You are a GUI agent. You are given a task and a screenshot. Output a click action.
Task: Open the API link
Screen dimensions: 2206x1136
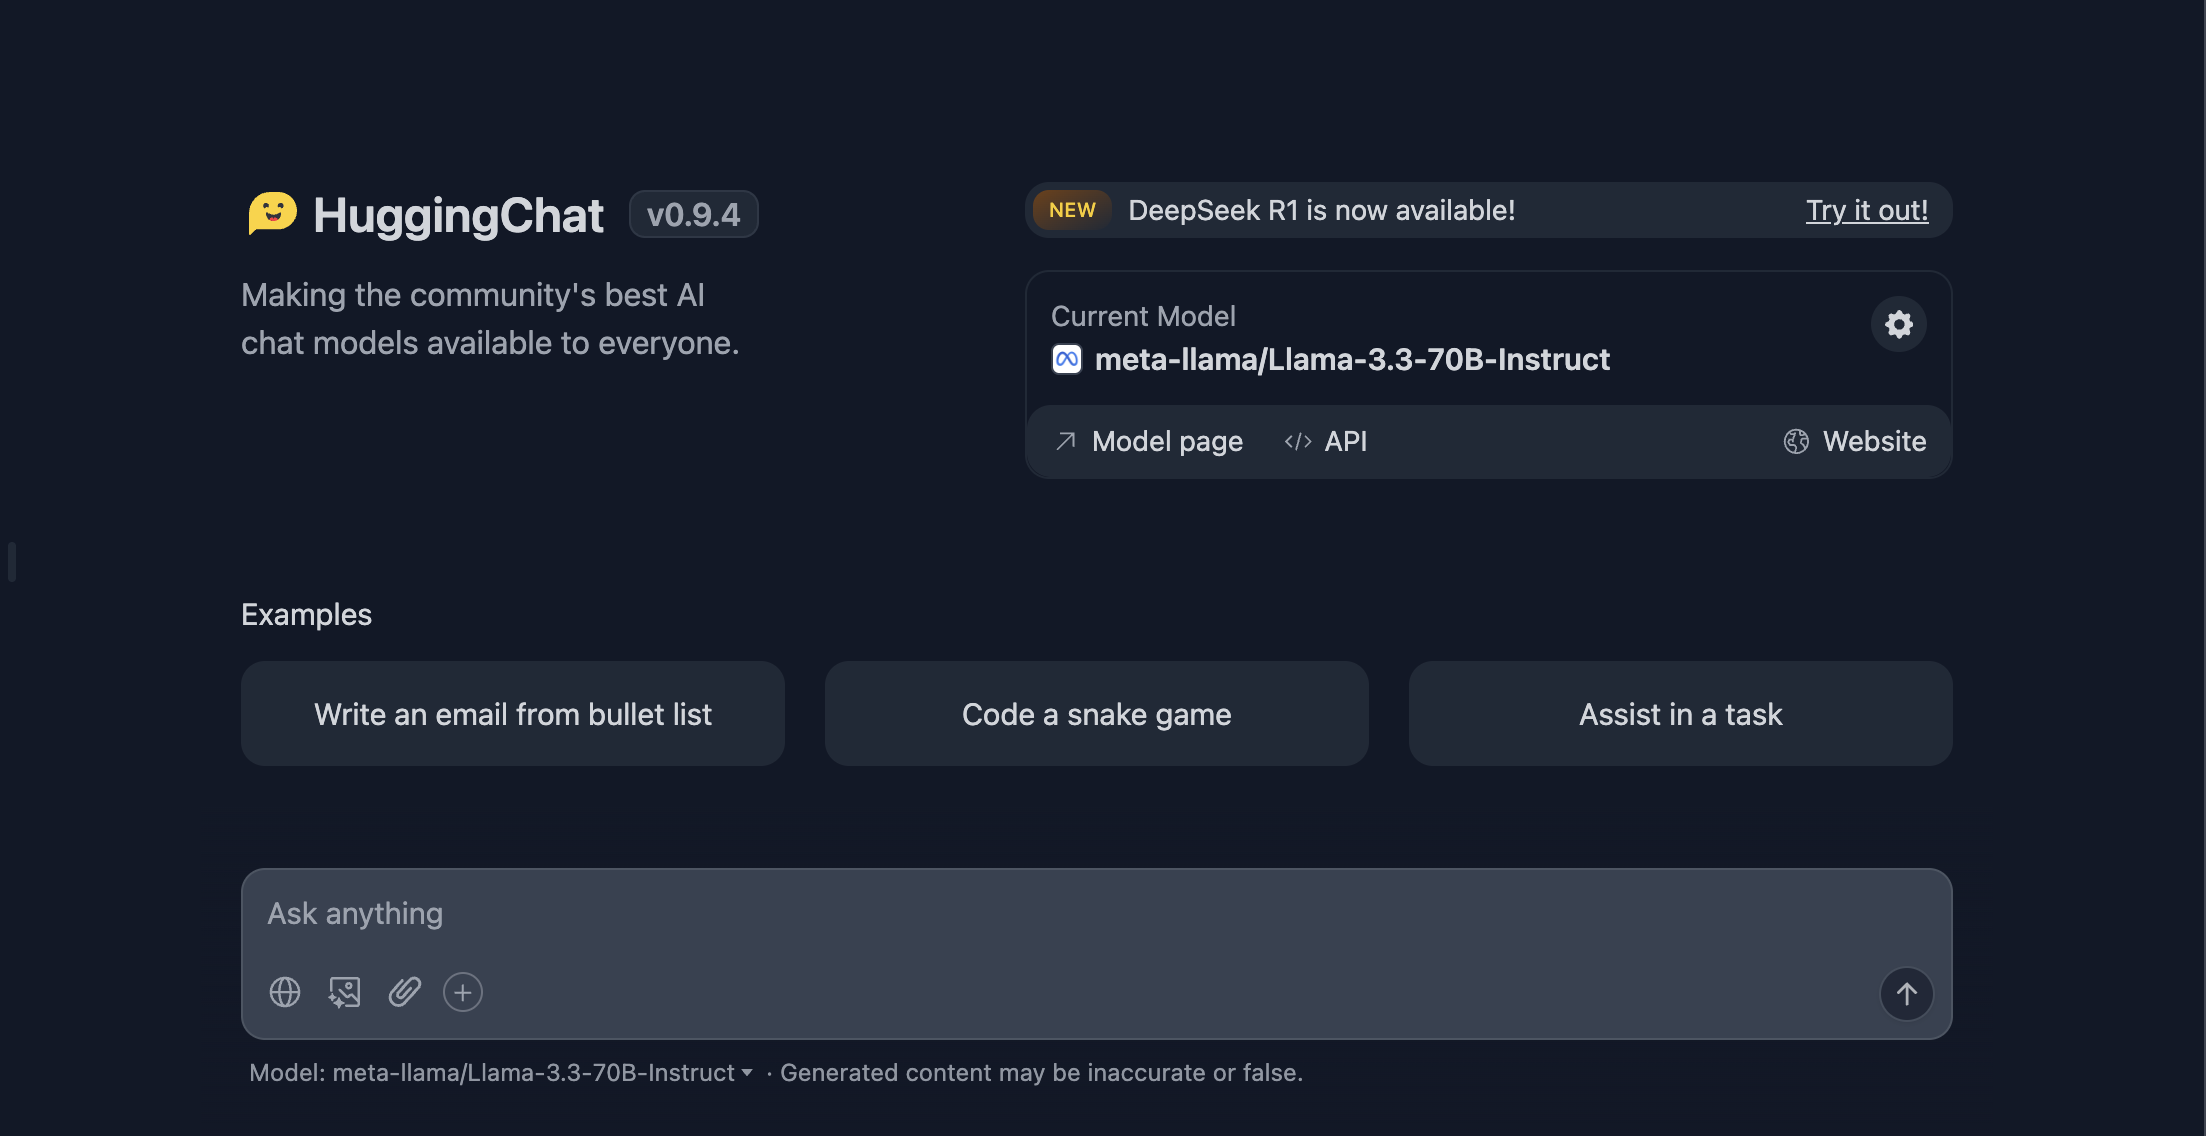[x=1326, y=441]
